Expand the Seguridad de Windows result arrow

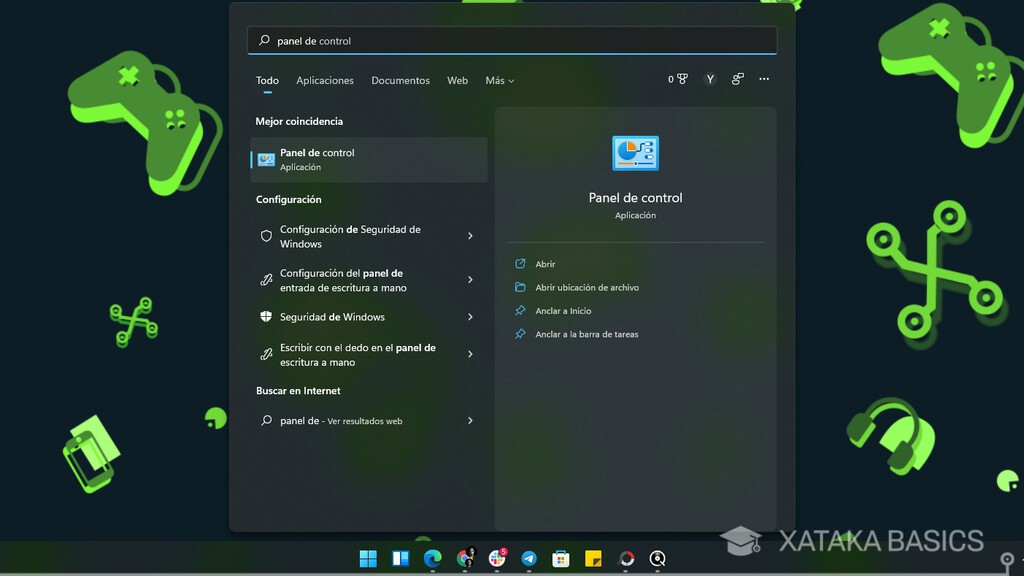point(470,317)
